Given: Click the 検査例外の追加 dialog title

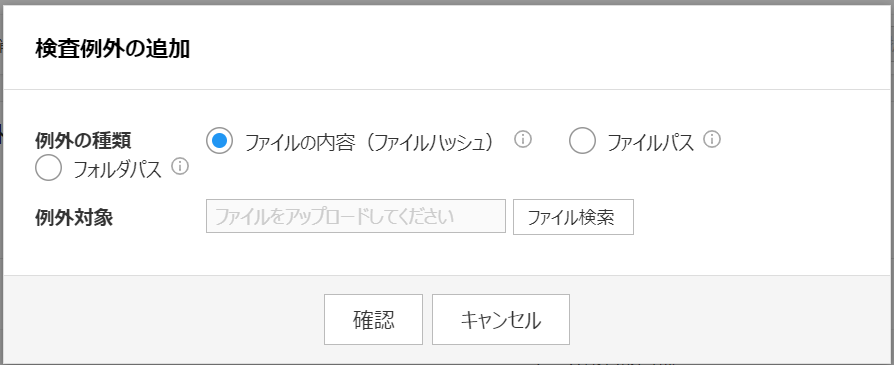Looking at the screenshot, I should click(x=112, y=49).
